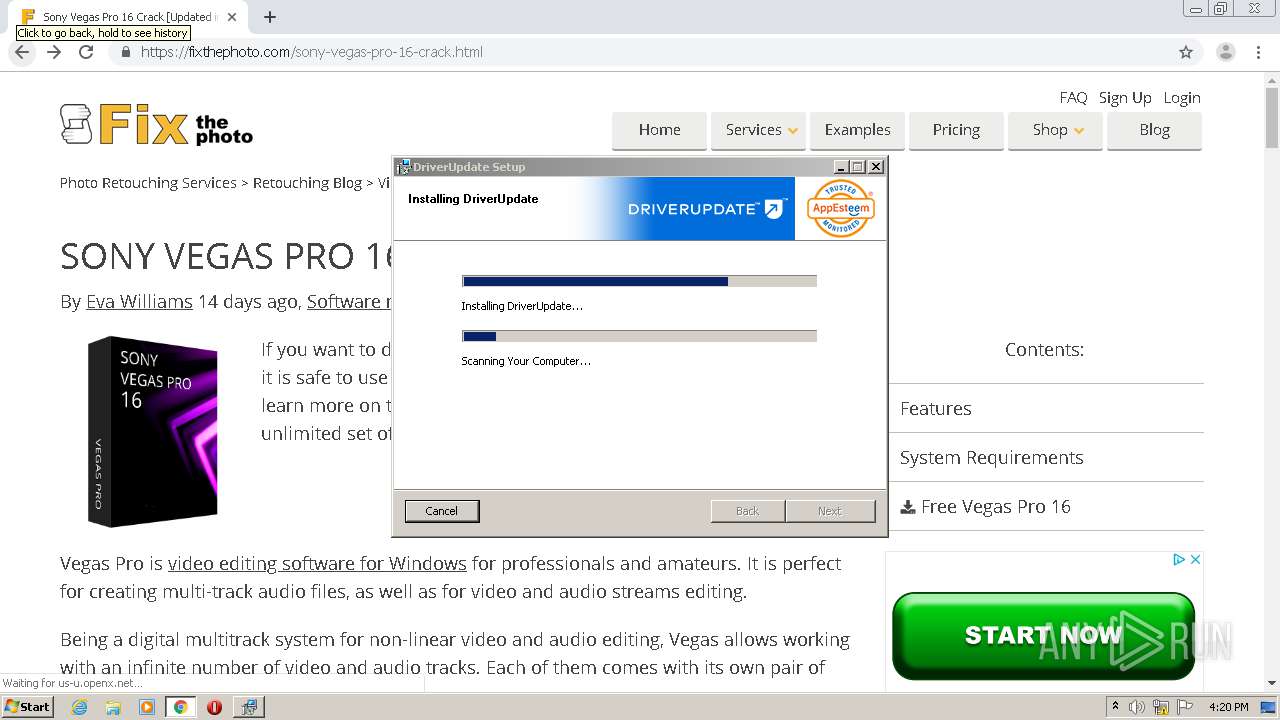Open the Blog page

[x=1154, y=130]
